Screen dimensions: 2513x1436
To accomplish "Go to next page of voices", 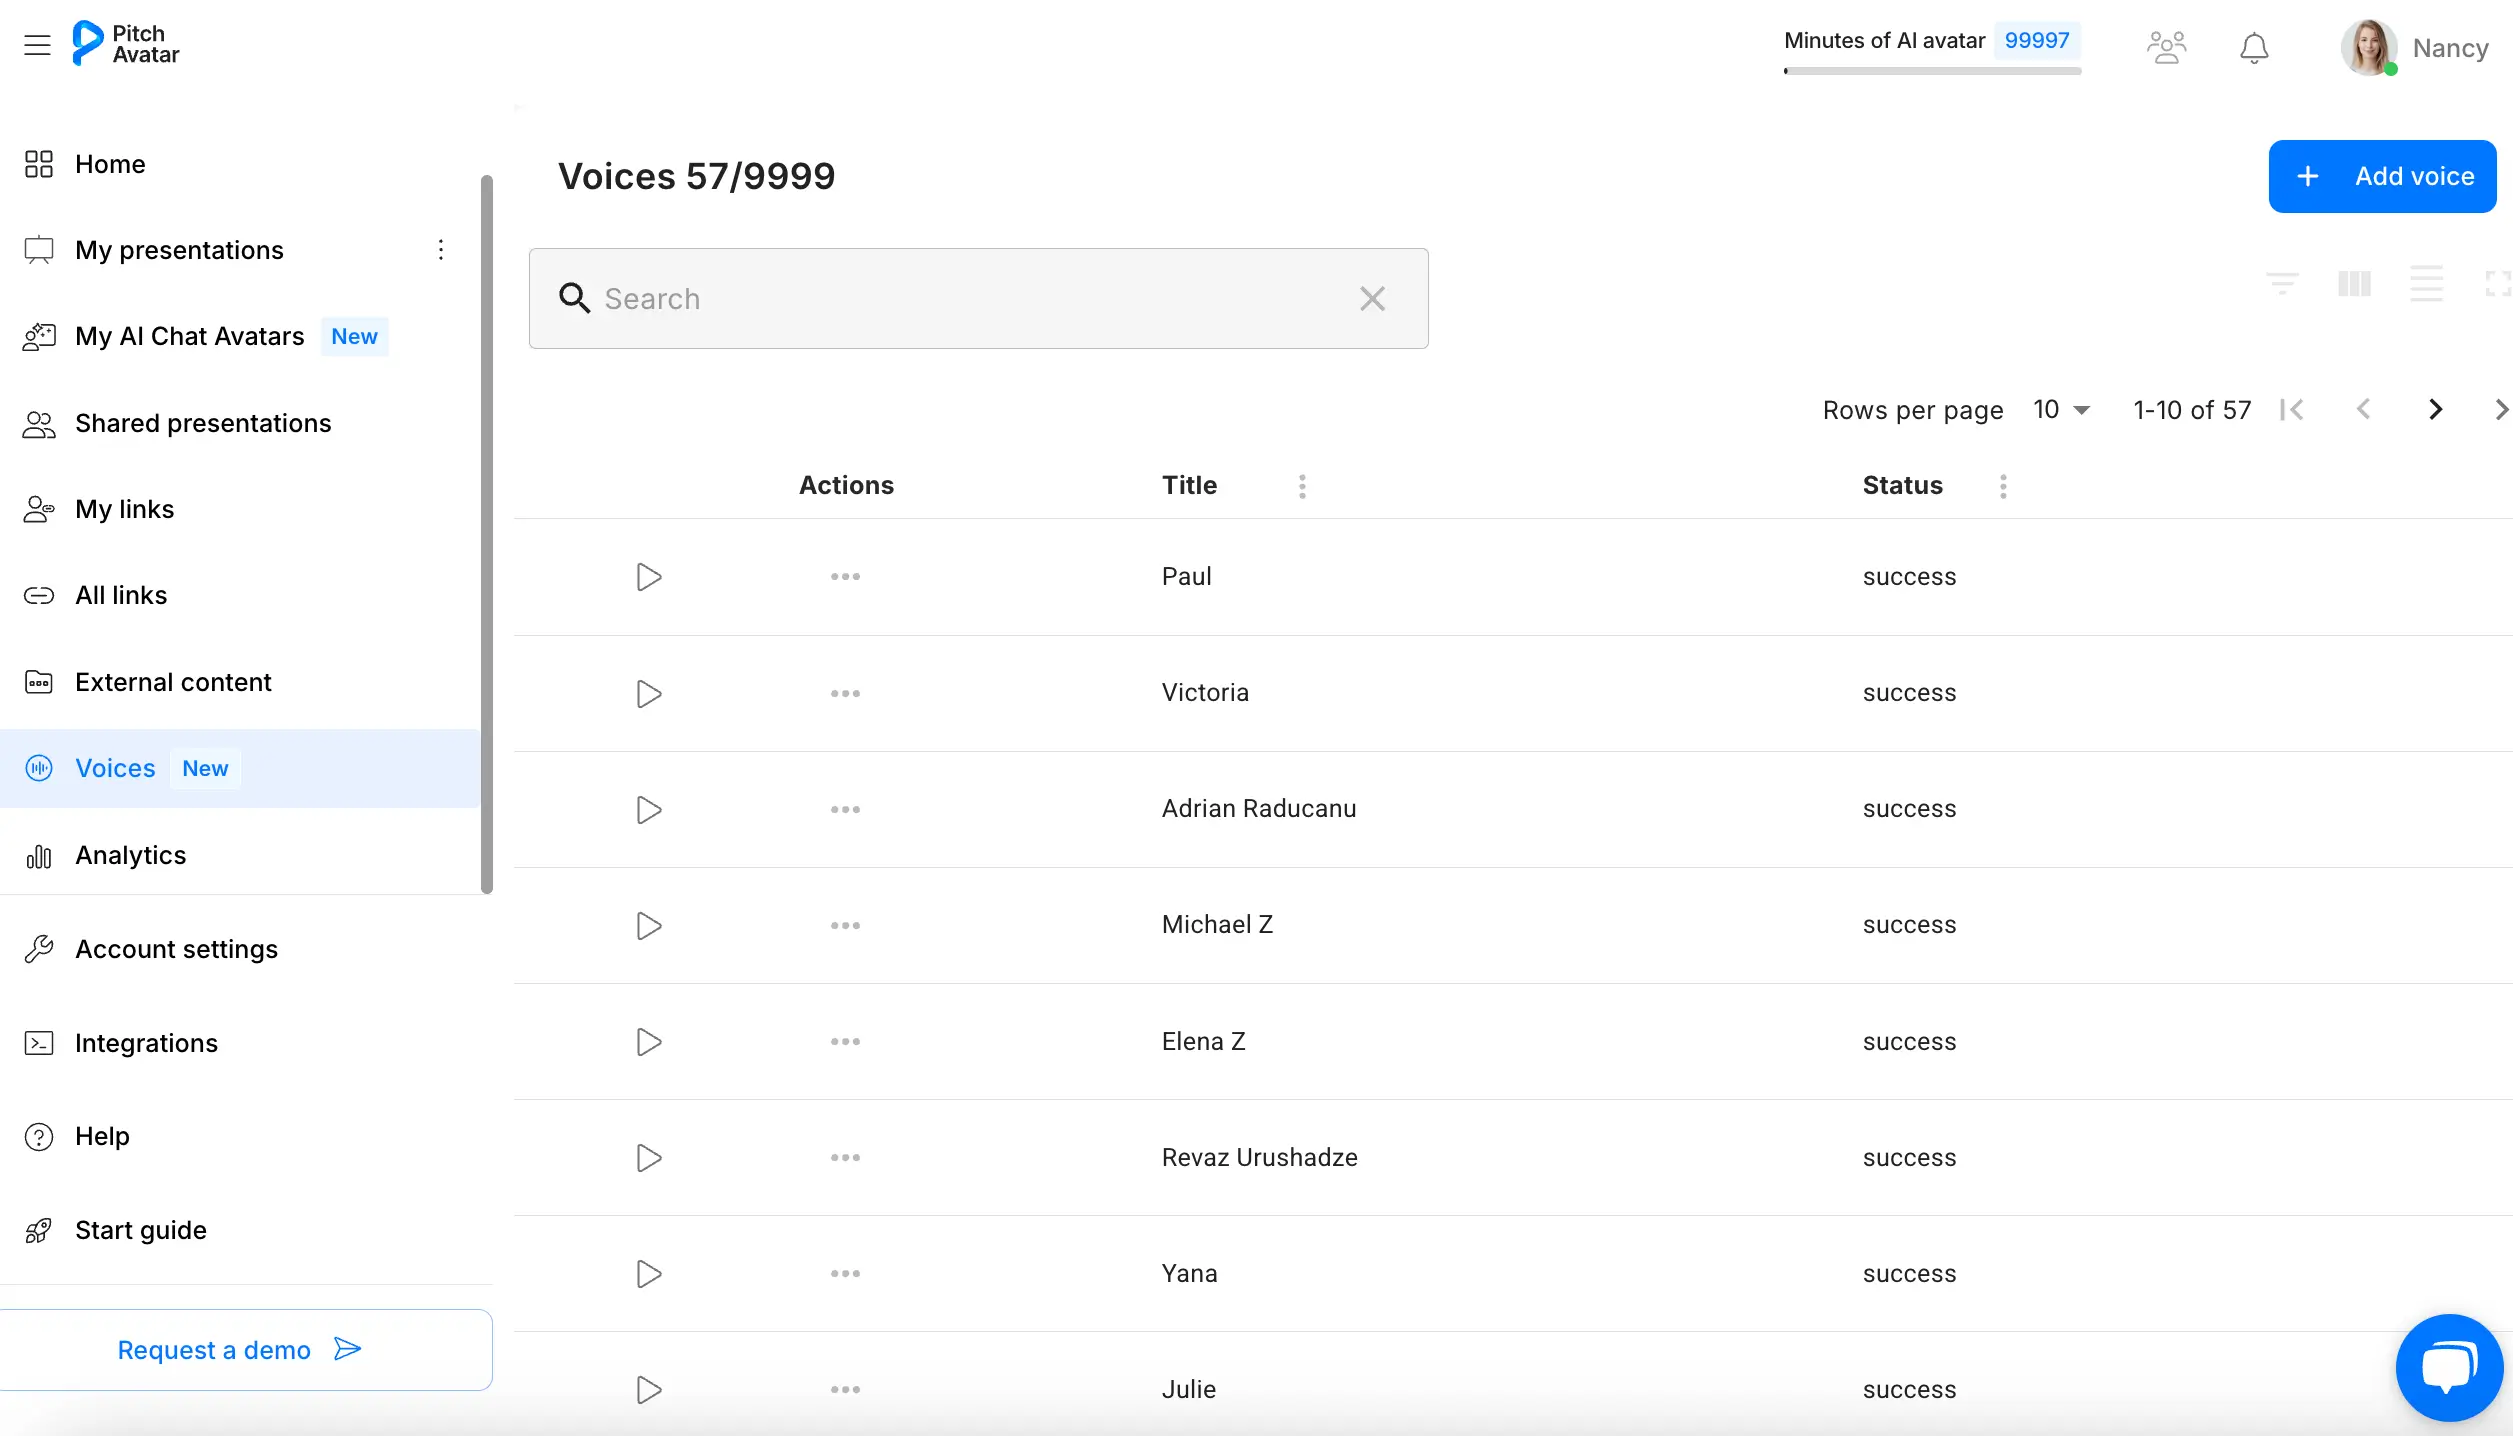I will pyautogui.click(x=2435, y=410).
